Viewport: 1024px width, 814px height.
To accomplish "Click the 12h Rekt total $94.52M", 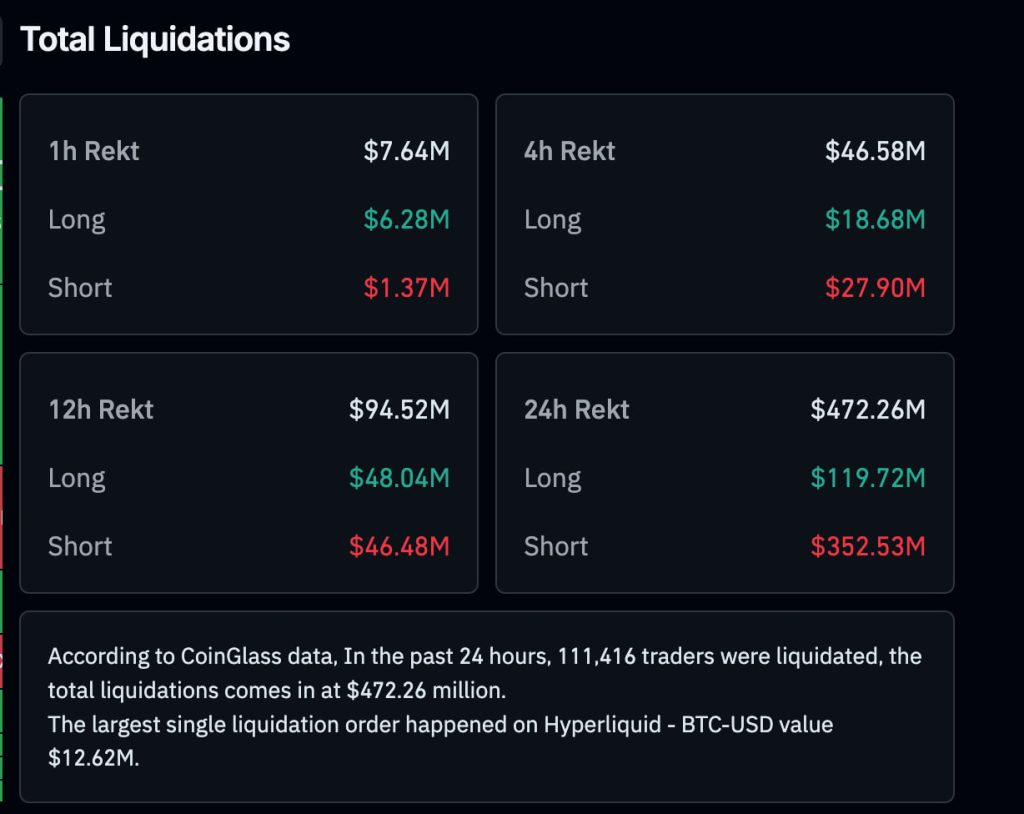I will (399, 410).
